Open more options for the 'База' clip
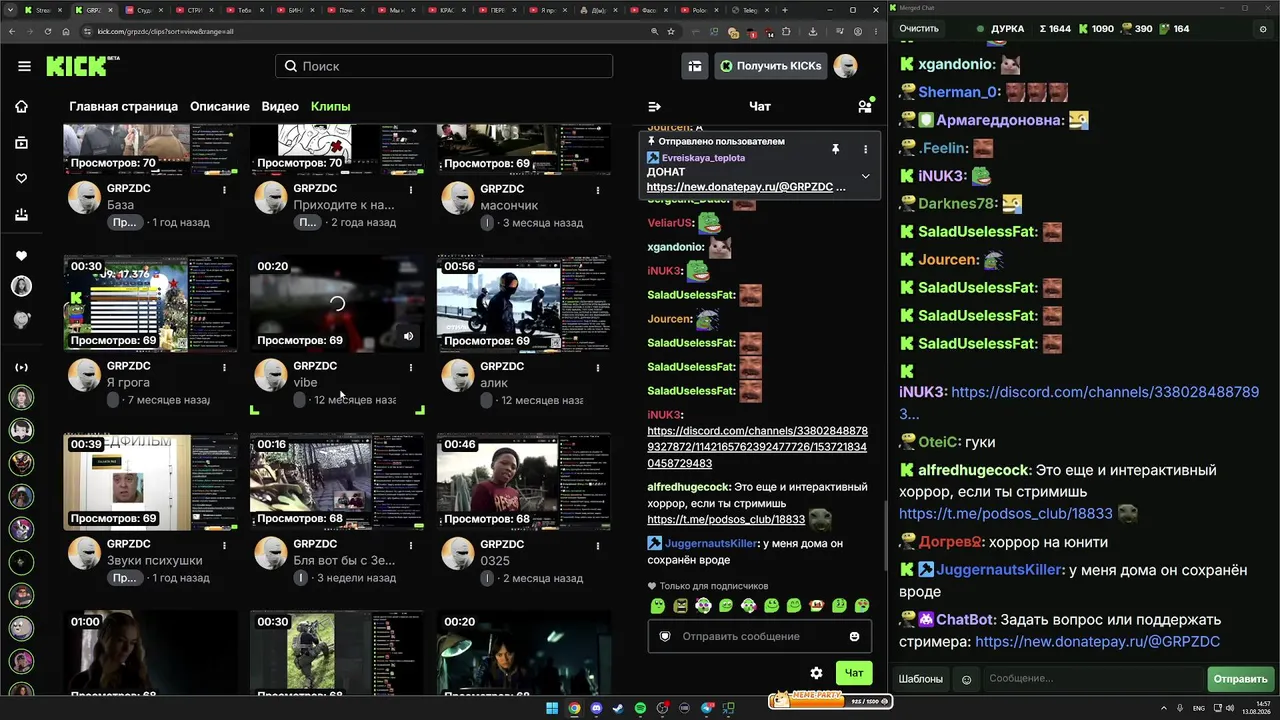Screen dimensions: 1280x720 (x=224, y=190)
